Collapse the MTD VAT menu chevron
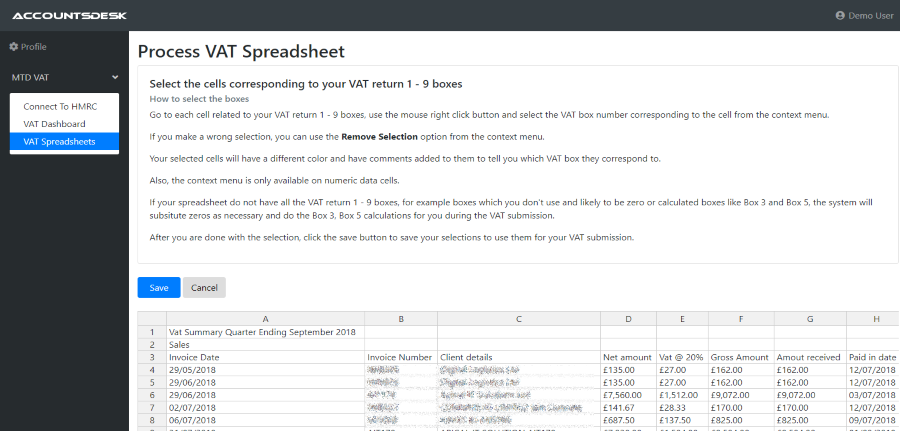 click(115, 77)
